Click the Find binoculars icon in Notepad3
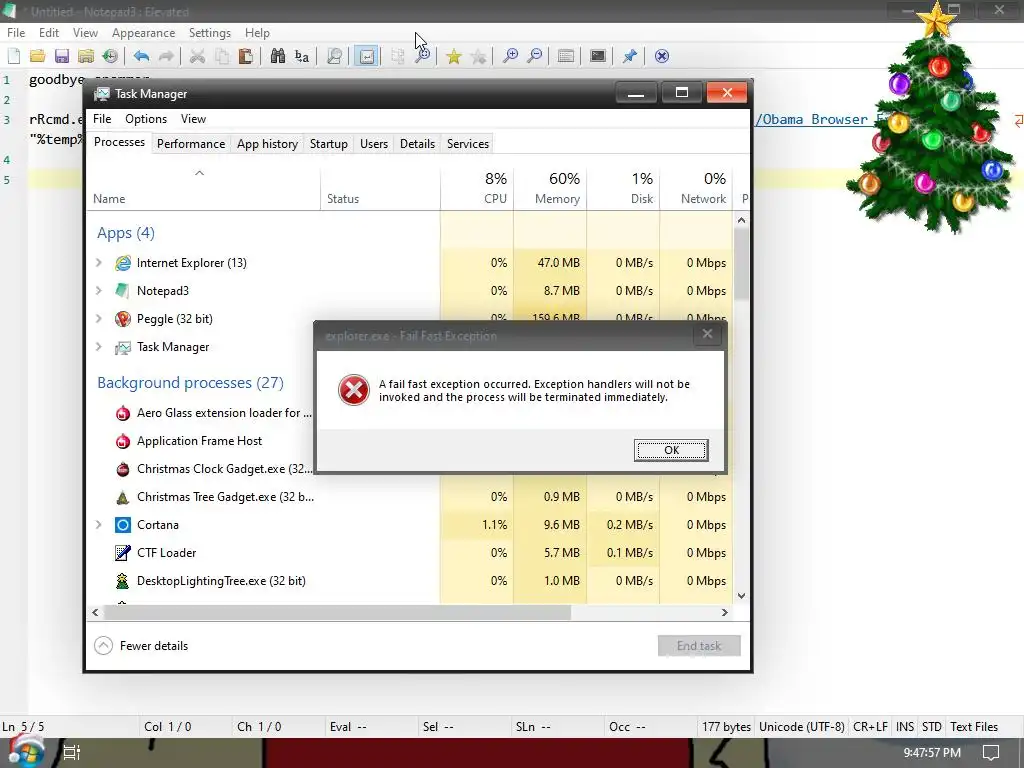 278,56
